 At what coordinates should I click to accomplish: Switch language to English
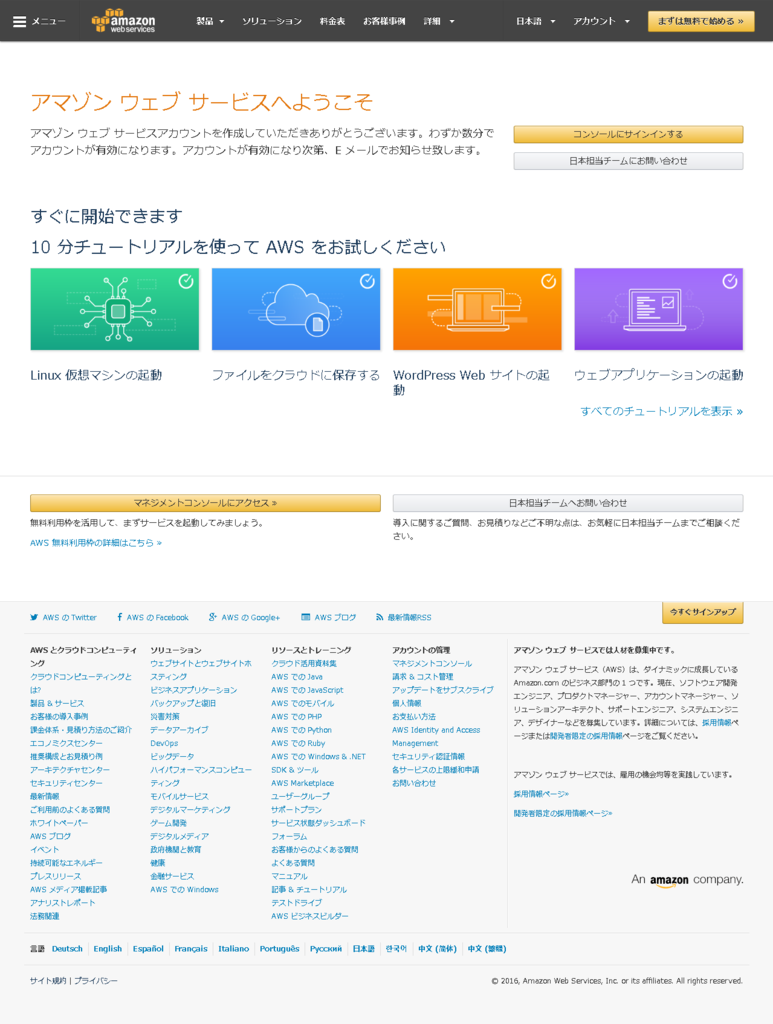click(x=108, y=949)
